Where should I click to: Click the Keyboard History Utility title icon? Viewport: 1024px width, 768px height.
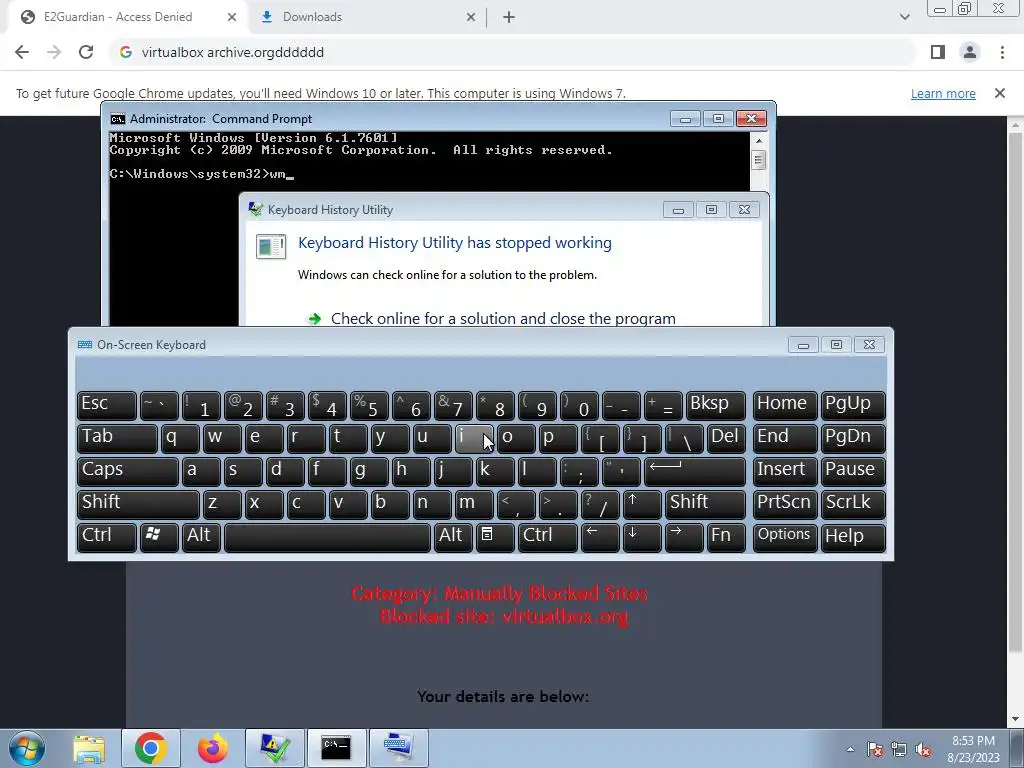(x=255, y=210)
